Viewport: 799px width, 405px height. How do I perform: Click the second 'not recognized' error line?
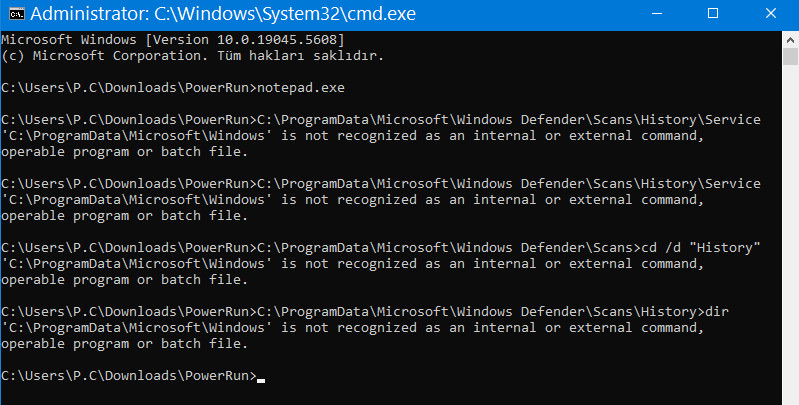353,200
